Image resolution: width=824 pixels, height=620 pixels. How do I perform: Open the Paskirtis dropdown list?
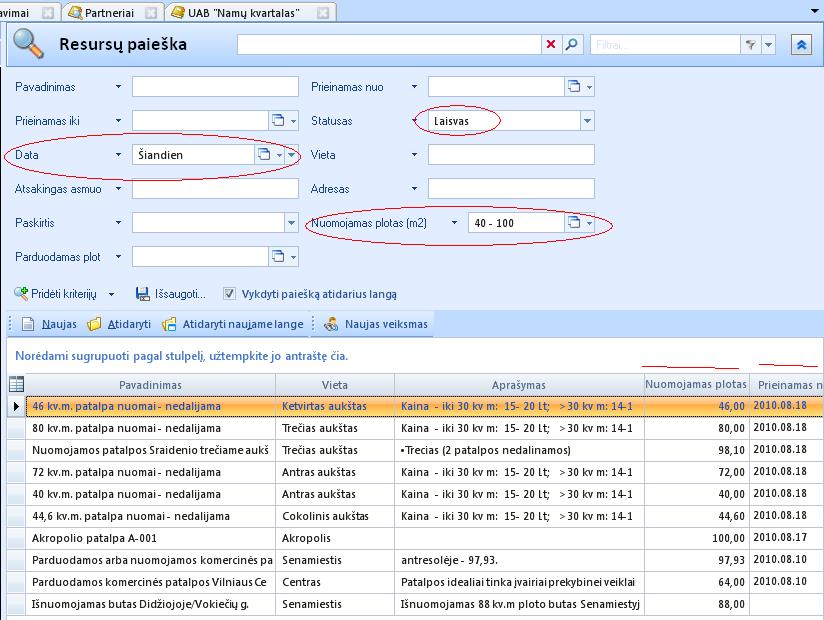coord(291,223)
